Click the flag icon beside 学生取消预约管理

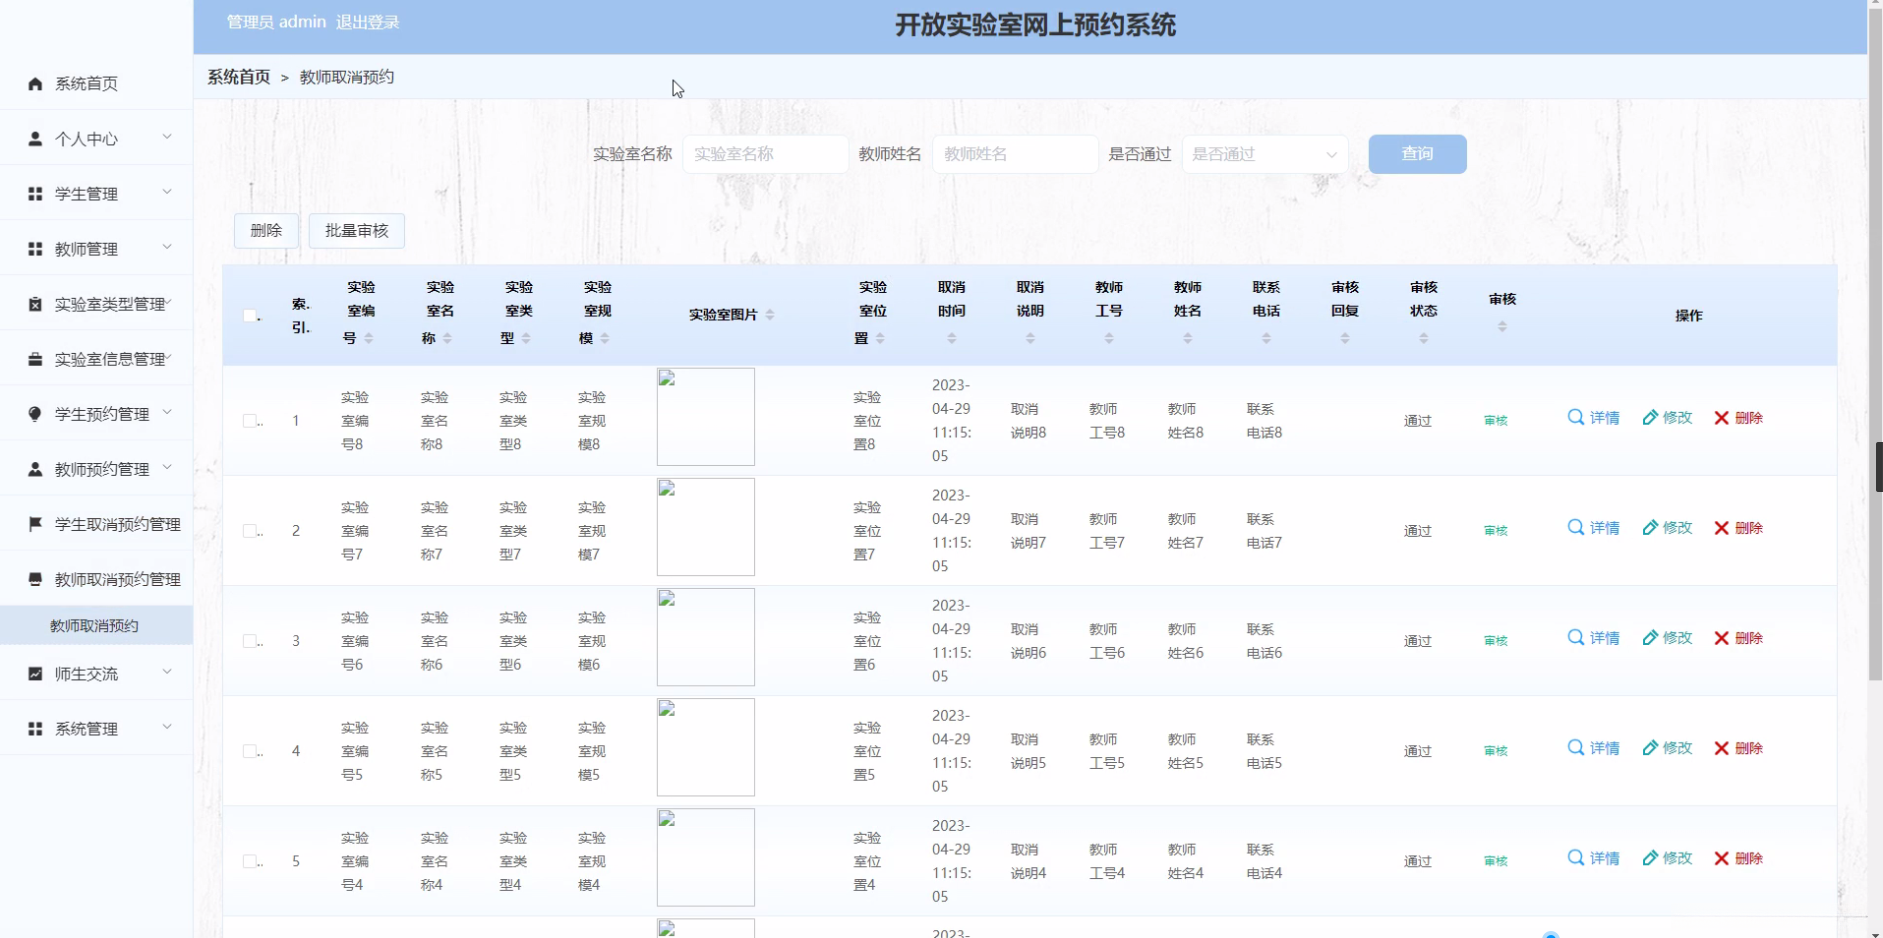point(35,524)
